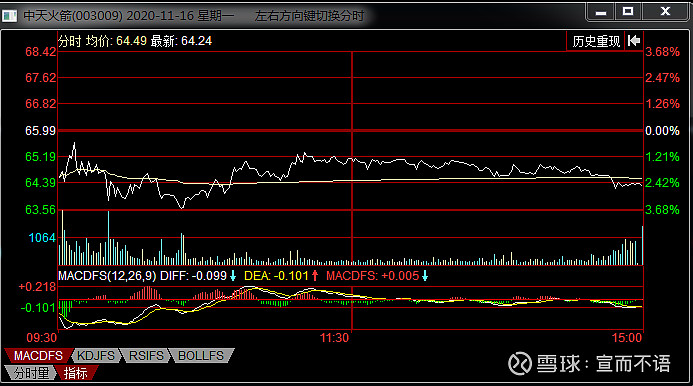Click the 均价: 64.49 readout
Viewport: 693px width, 386px height.
click(x=116, y=41)
